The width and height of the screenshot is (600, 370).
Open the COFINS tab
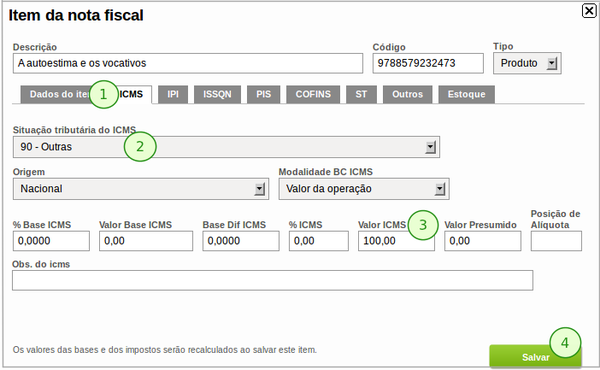[313, 95]
